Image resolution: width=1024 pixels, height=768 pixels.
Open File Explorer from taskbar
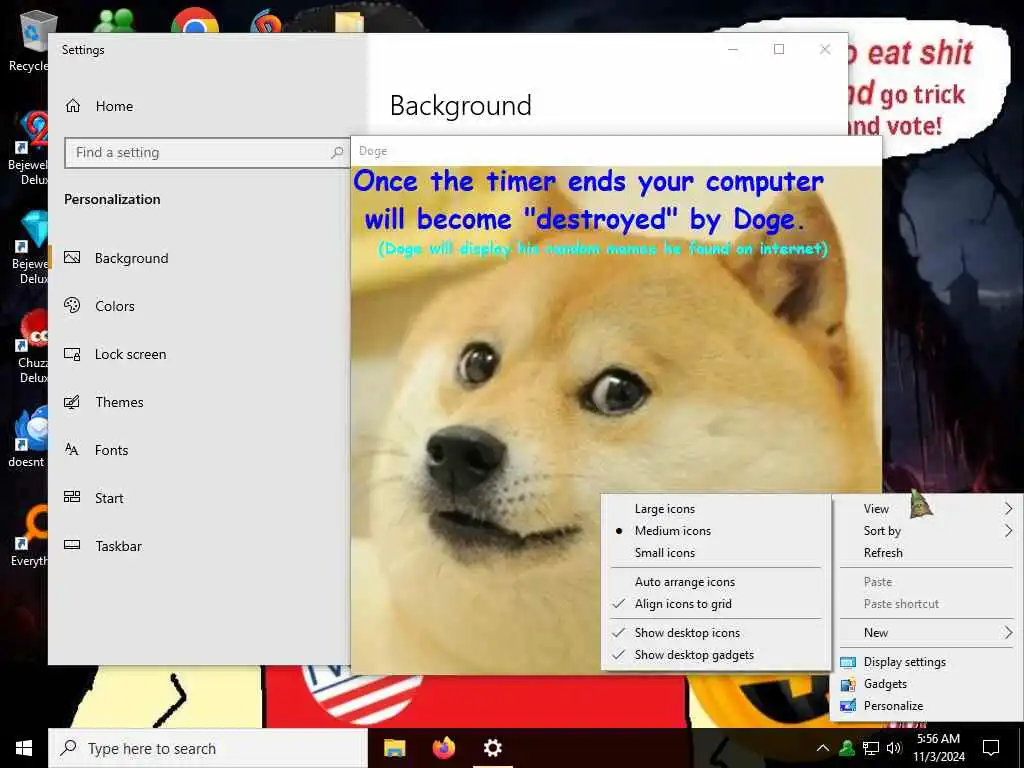pyautogui.click(x=394, y=748)
